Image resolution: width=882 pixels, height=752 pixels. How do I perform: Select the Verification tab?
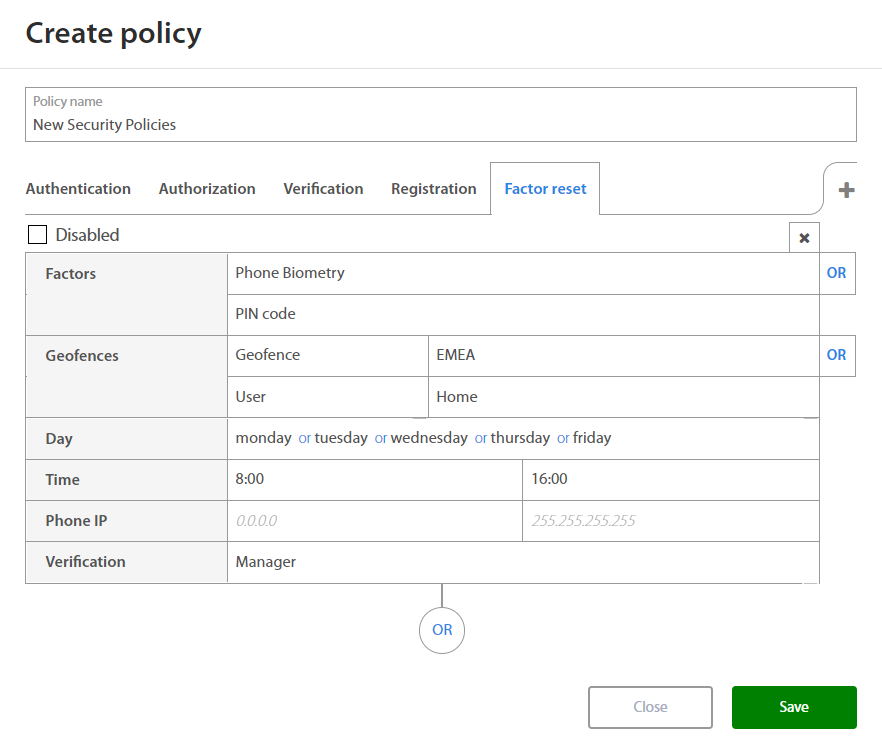(323, 189)
